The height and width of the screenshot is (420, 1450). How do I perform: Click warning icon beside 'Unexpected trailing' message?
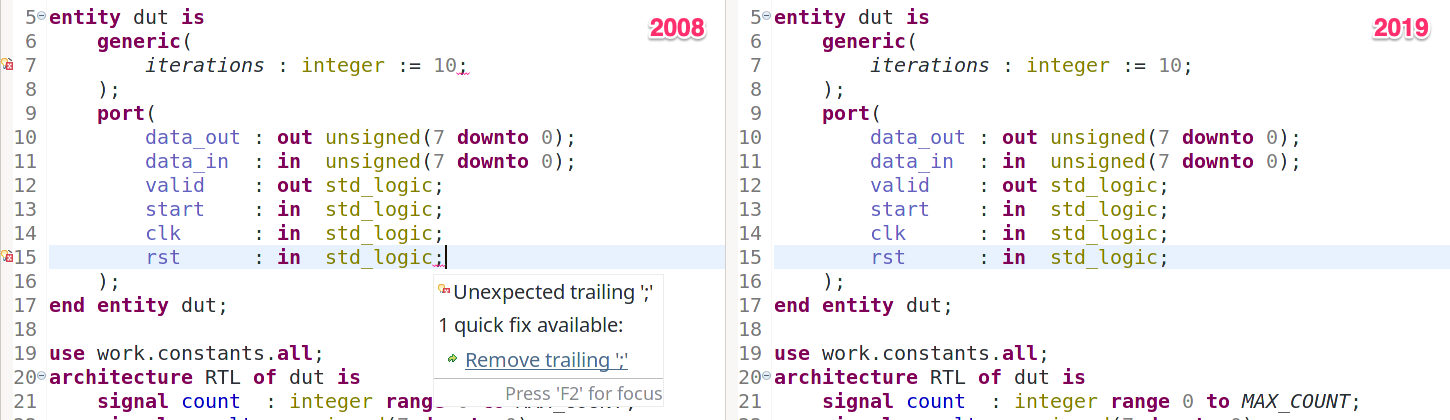444,291
